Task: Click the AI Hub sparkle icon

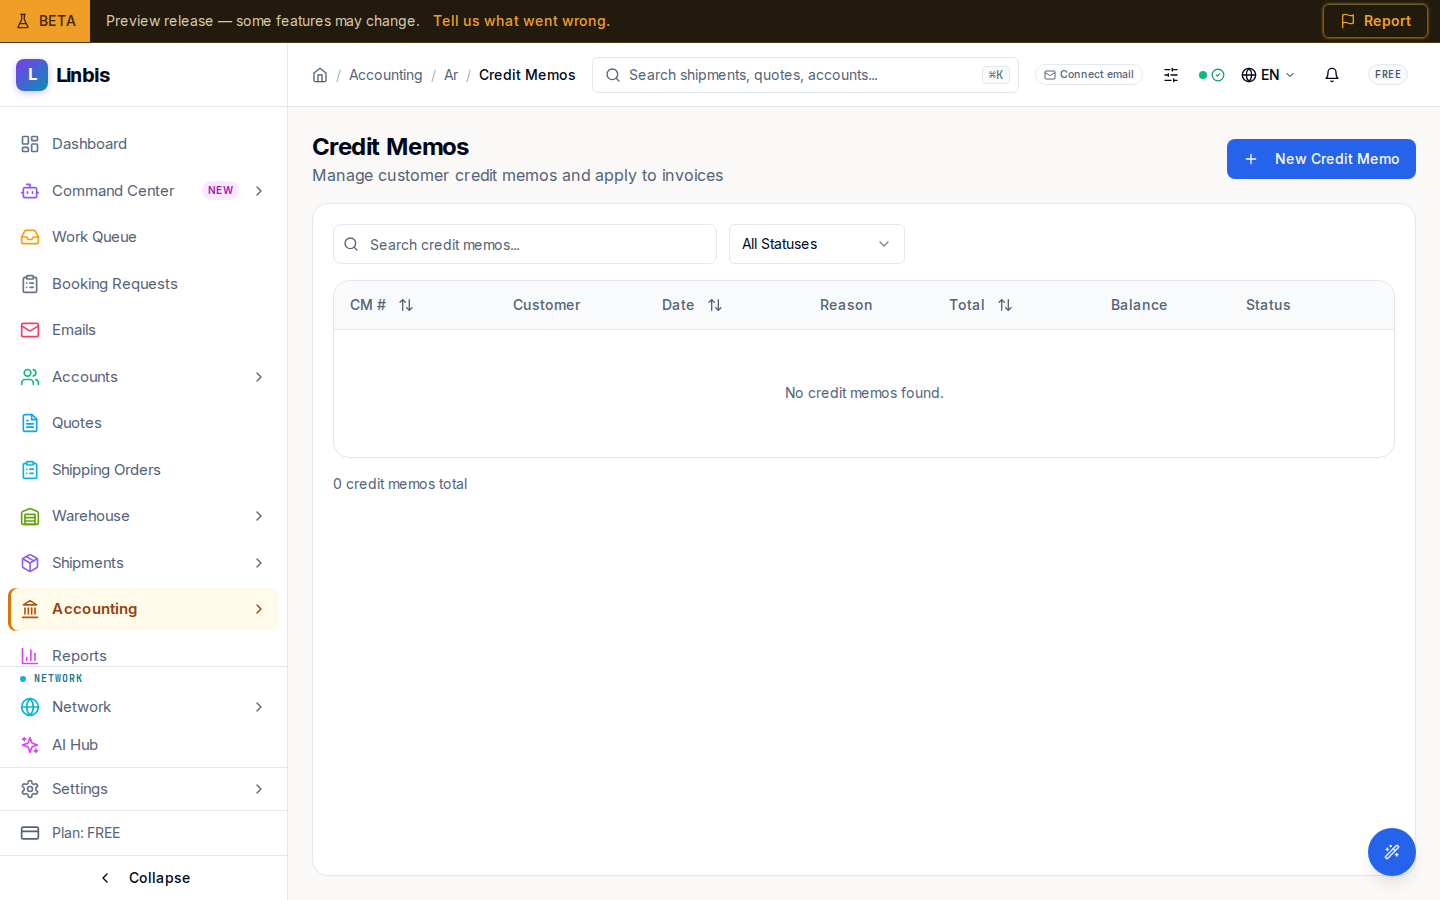Action: tap(30, 745)
